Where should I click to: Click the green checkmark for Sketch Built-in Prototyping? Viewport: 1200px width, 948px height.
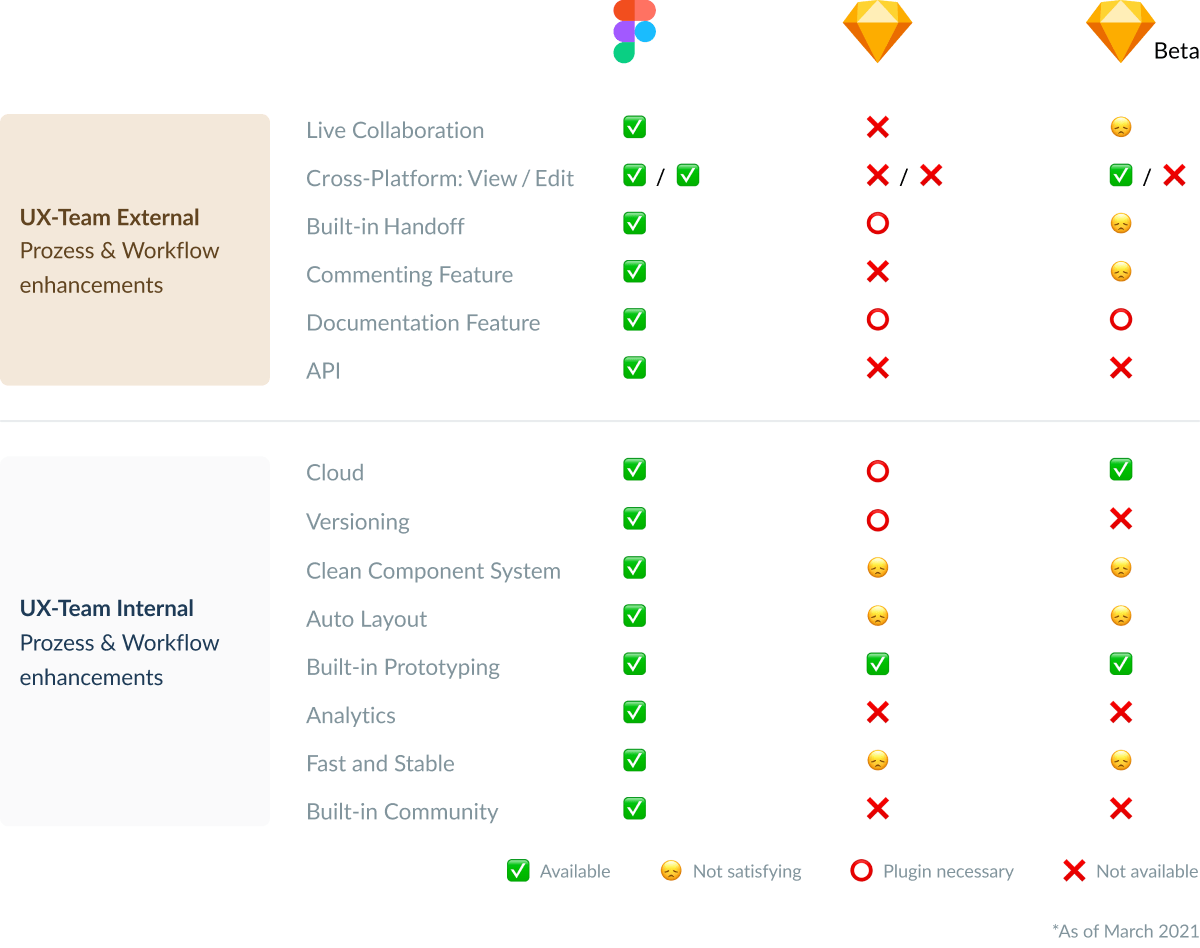point(877,664)
